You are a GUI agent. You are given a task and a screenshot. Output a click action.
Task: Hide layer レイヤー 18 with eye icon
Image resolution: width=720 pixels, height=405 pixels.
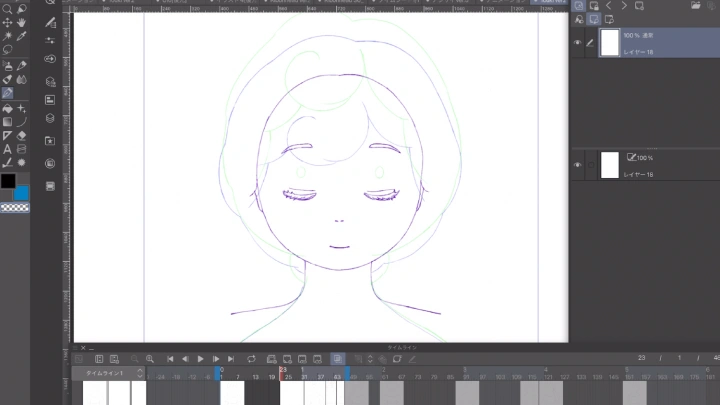(x=578, y=43)
